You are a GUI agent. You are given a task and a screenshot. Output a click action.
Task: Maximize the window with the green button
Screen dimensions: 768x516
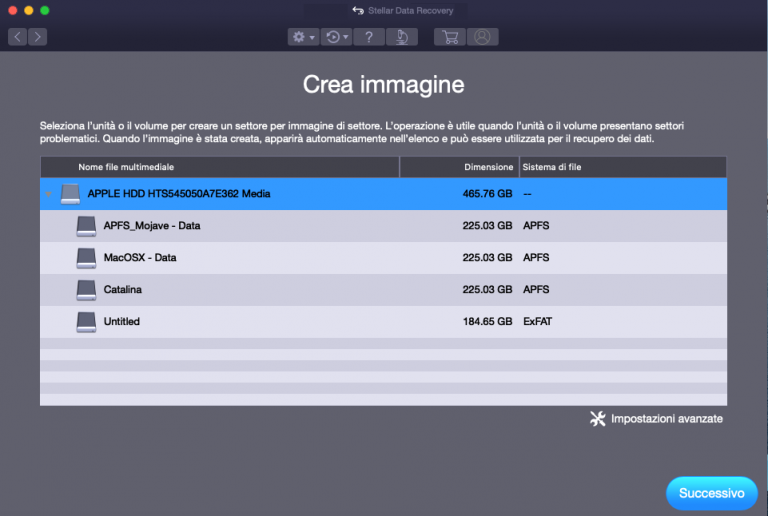(45, 10)
